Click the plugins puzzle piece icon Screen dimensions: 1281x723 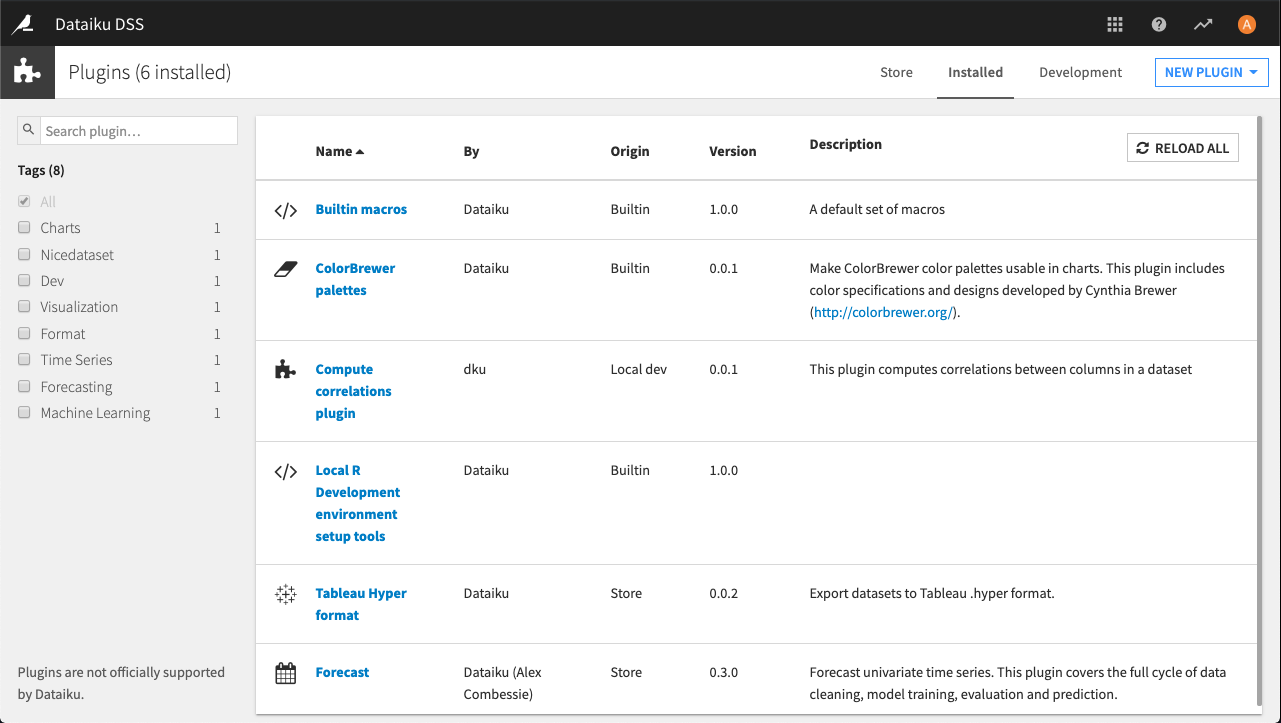tap(27, 72)
